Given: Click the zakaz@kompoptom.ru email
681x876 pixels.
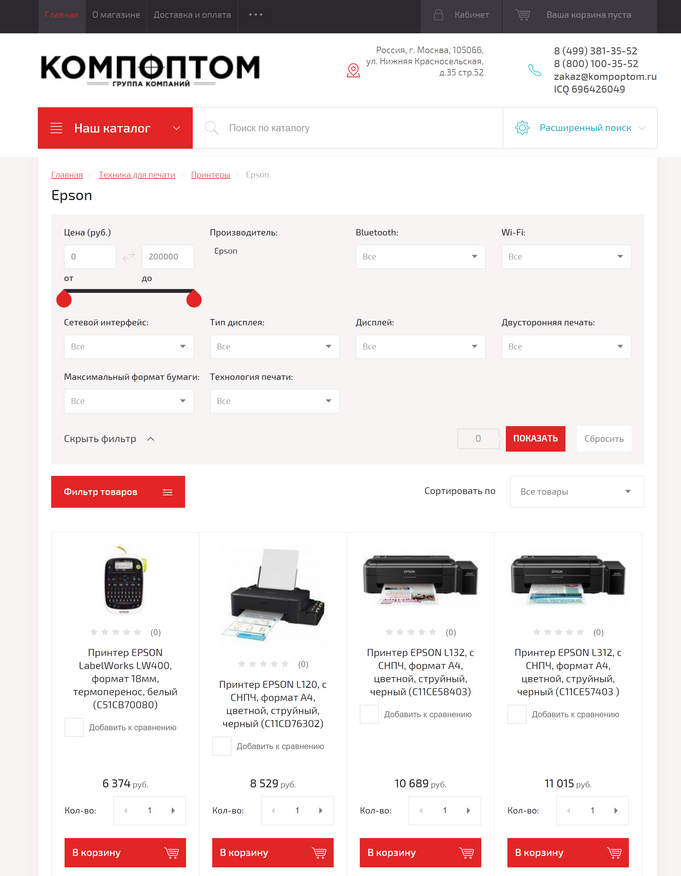Looking at the screenshot, I should 605,77.
